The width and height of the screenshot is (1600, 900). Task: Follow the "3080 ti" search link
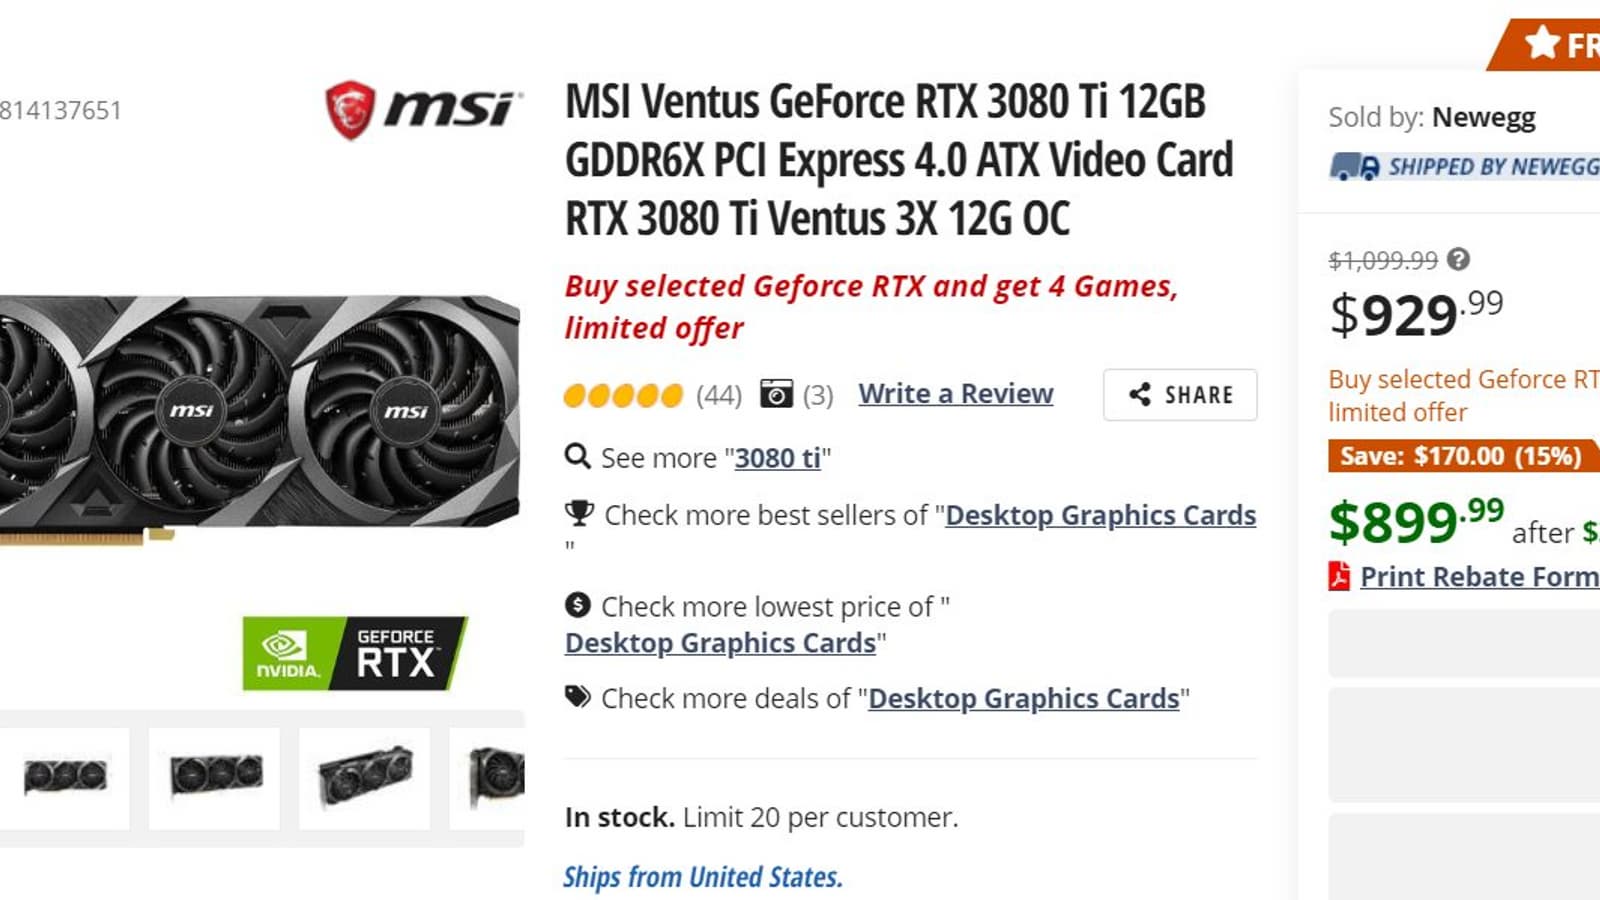point(778,458)
